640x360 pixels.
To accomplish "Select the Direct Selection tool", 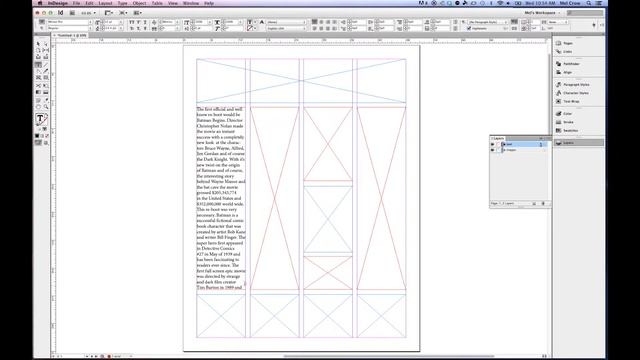I will pos(45,43).
